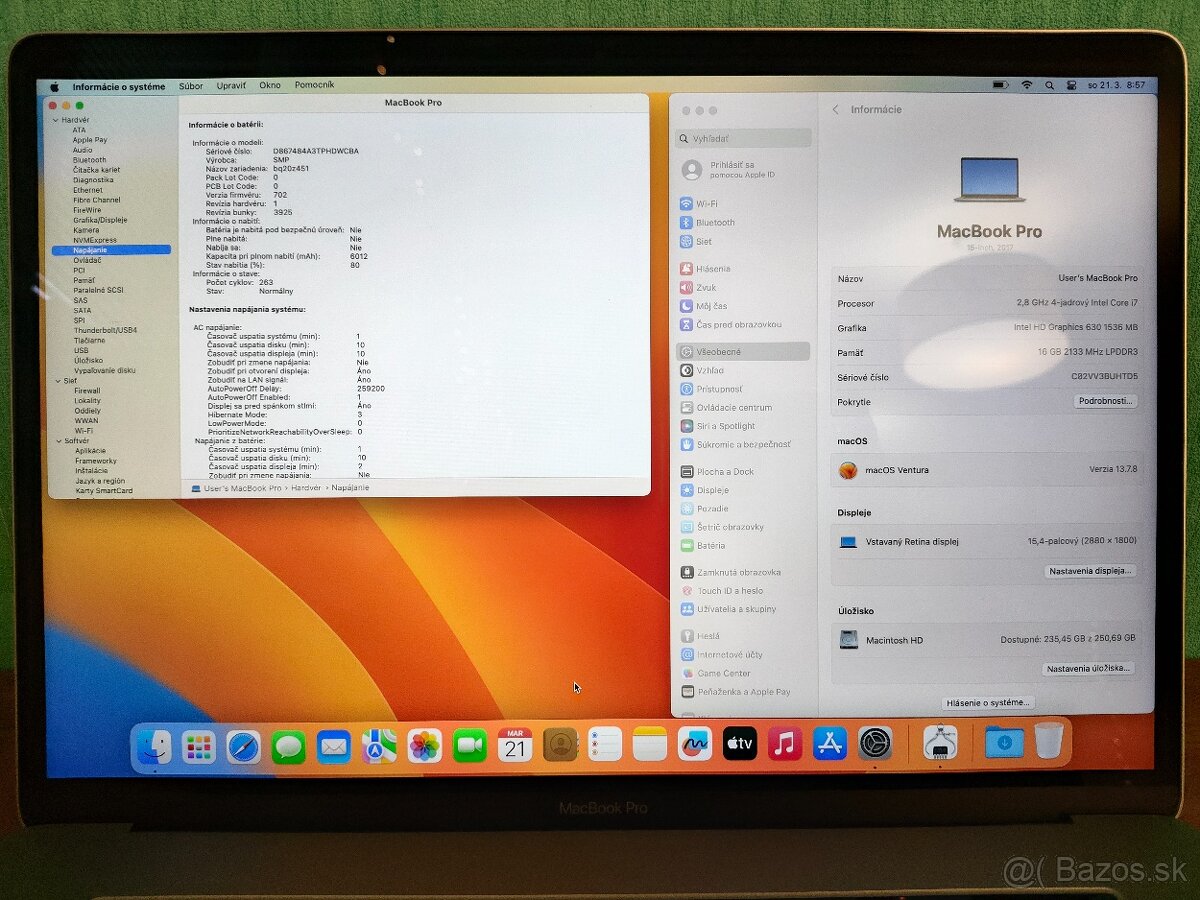Collapse the Hardvér section
The width and height of the screenshot is (1200, 900).
click(x=57, y=119)
